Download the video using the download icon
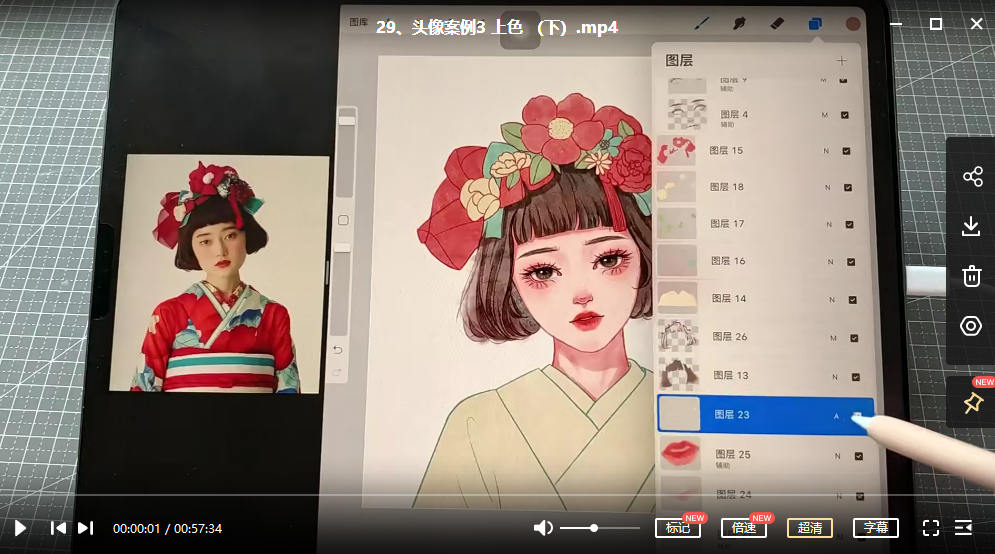Image resolution: width=995 pixels, height=554 pixels. coord(972,227)
